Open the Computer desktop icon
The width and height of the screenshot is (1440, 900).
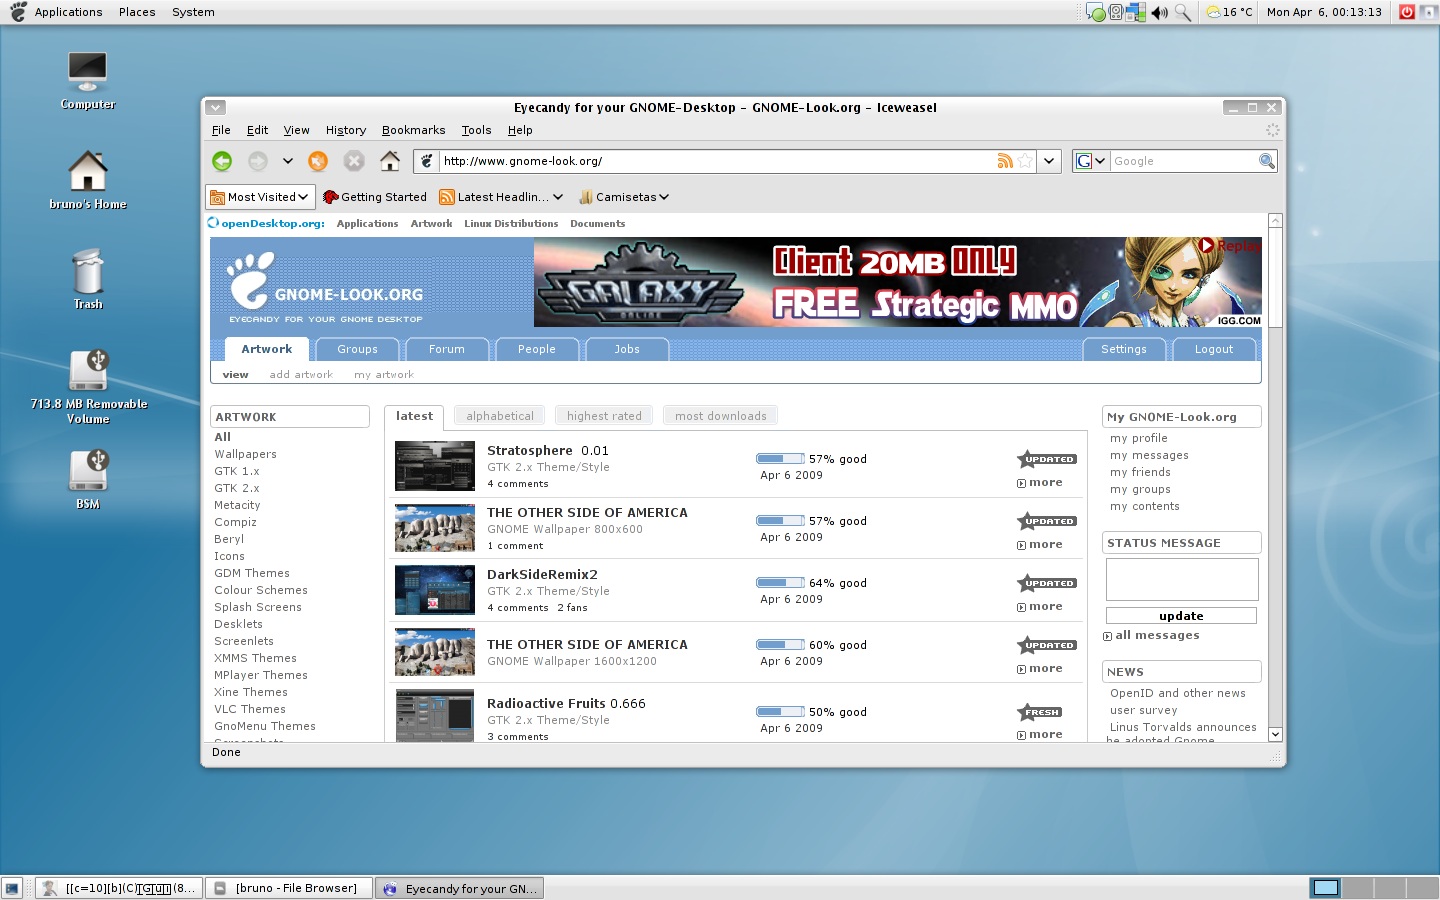pos(88,72)
